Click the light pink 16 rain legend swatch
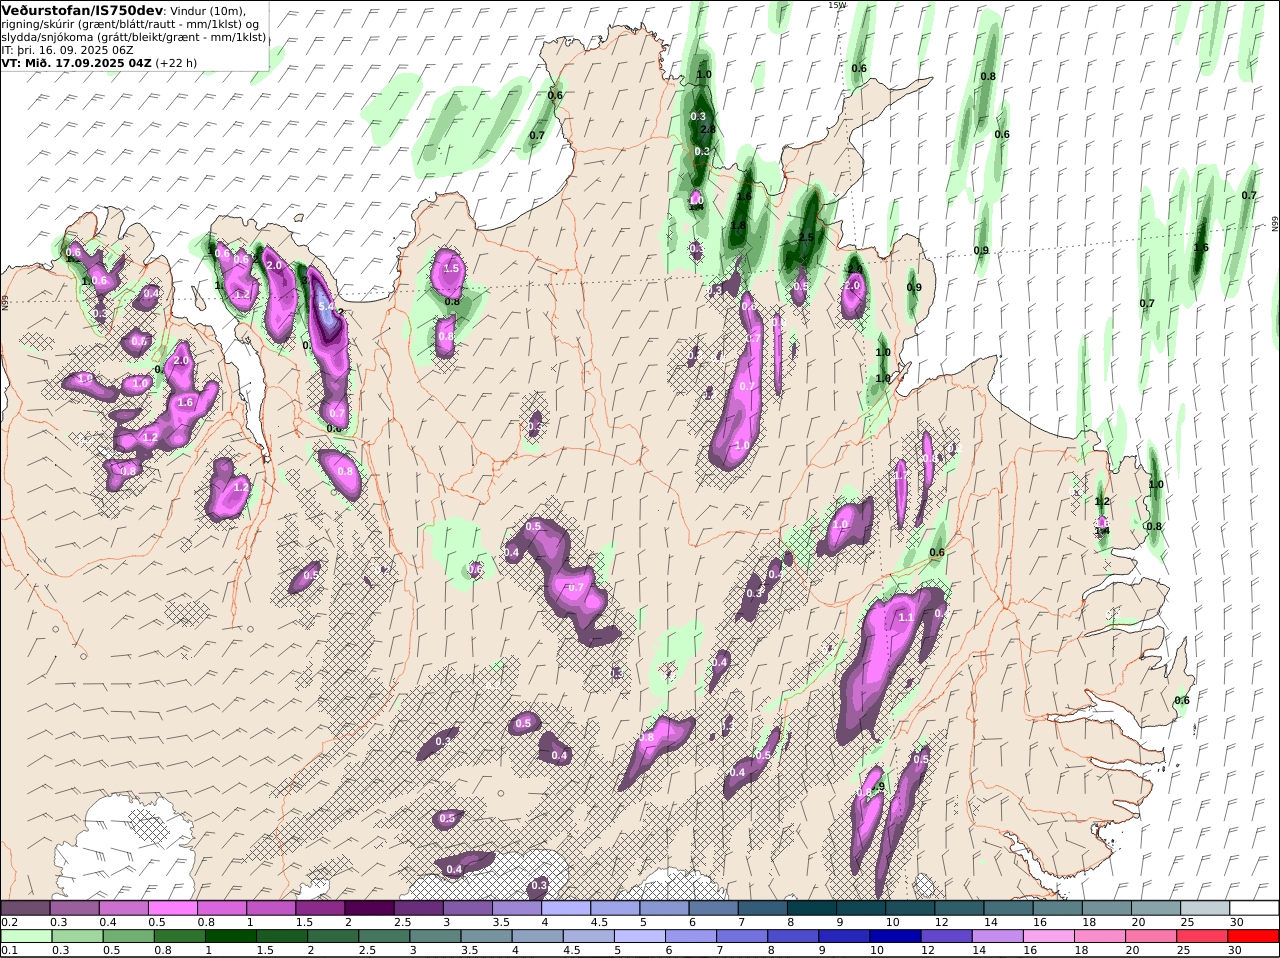 pos(1048,936)
